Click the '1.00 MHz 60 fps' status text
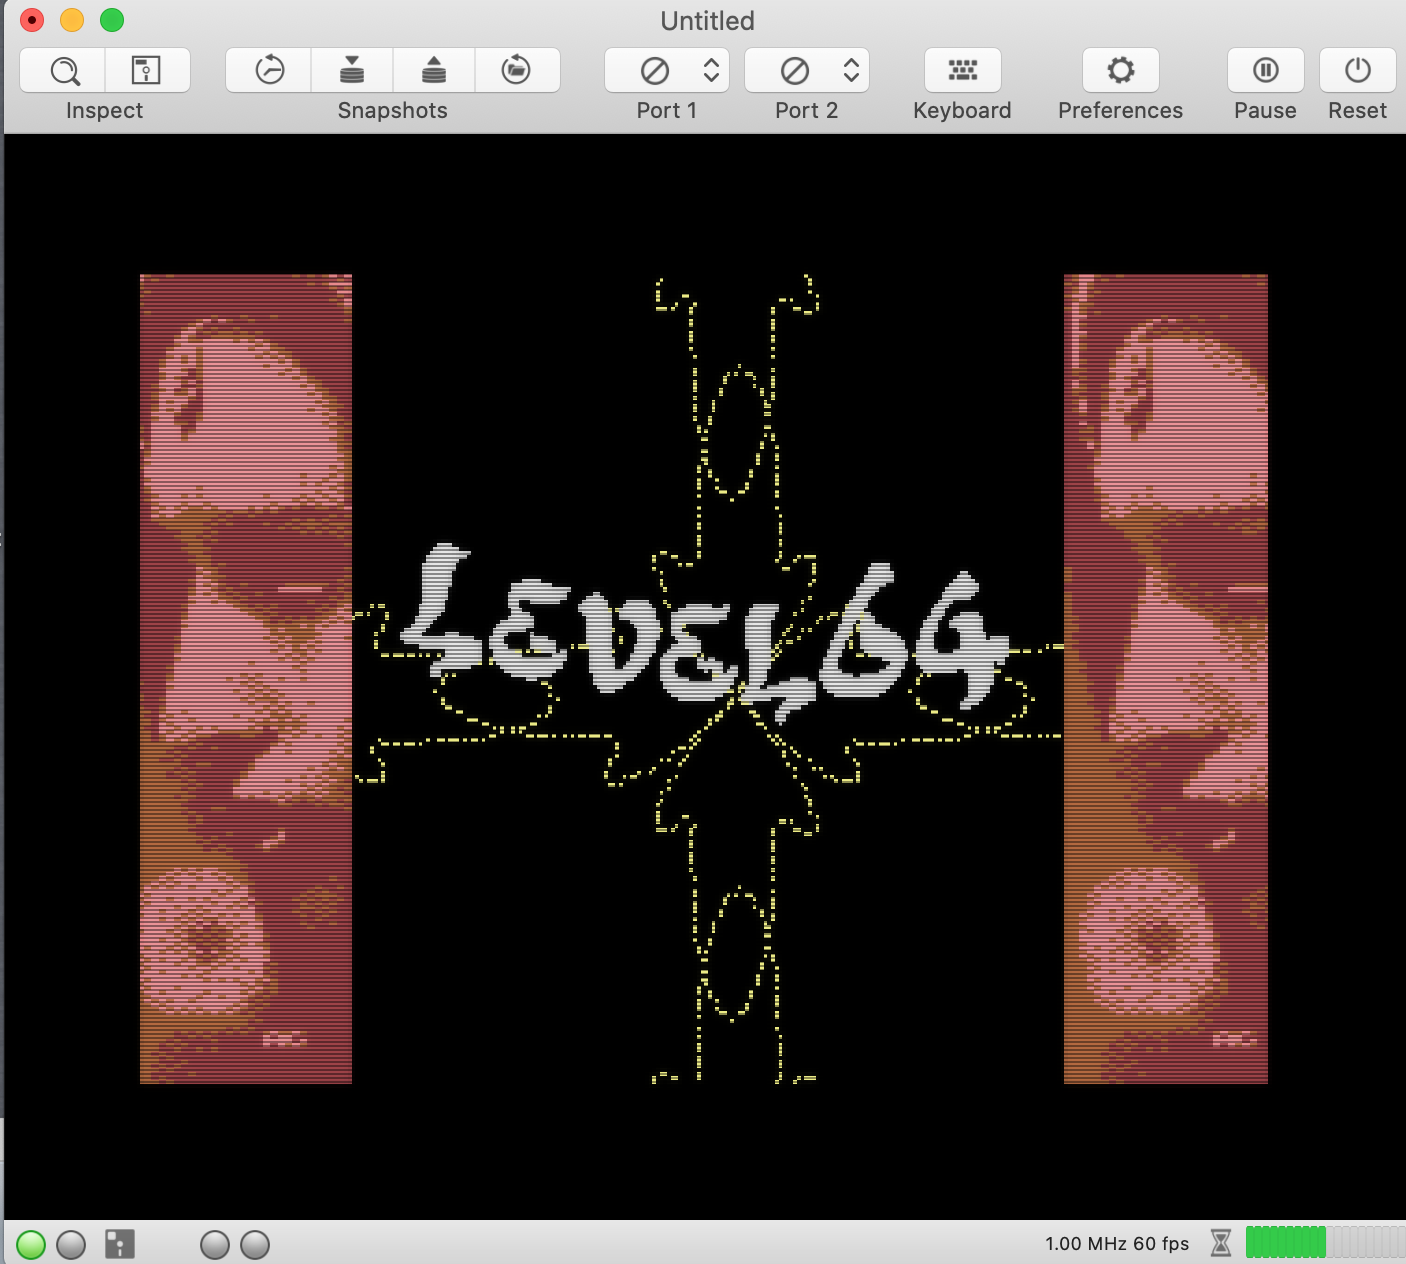The height and width of the screenshot is (1264, 1406). point(1117,1244)
